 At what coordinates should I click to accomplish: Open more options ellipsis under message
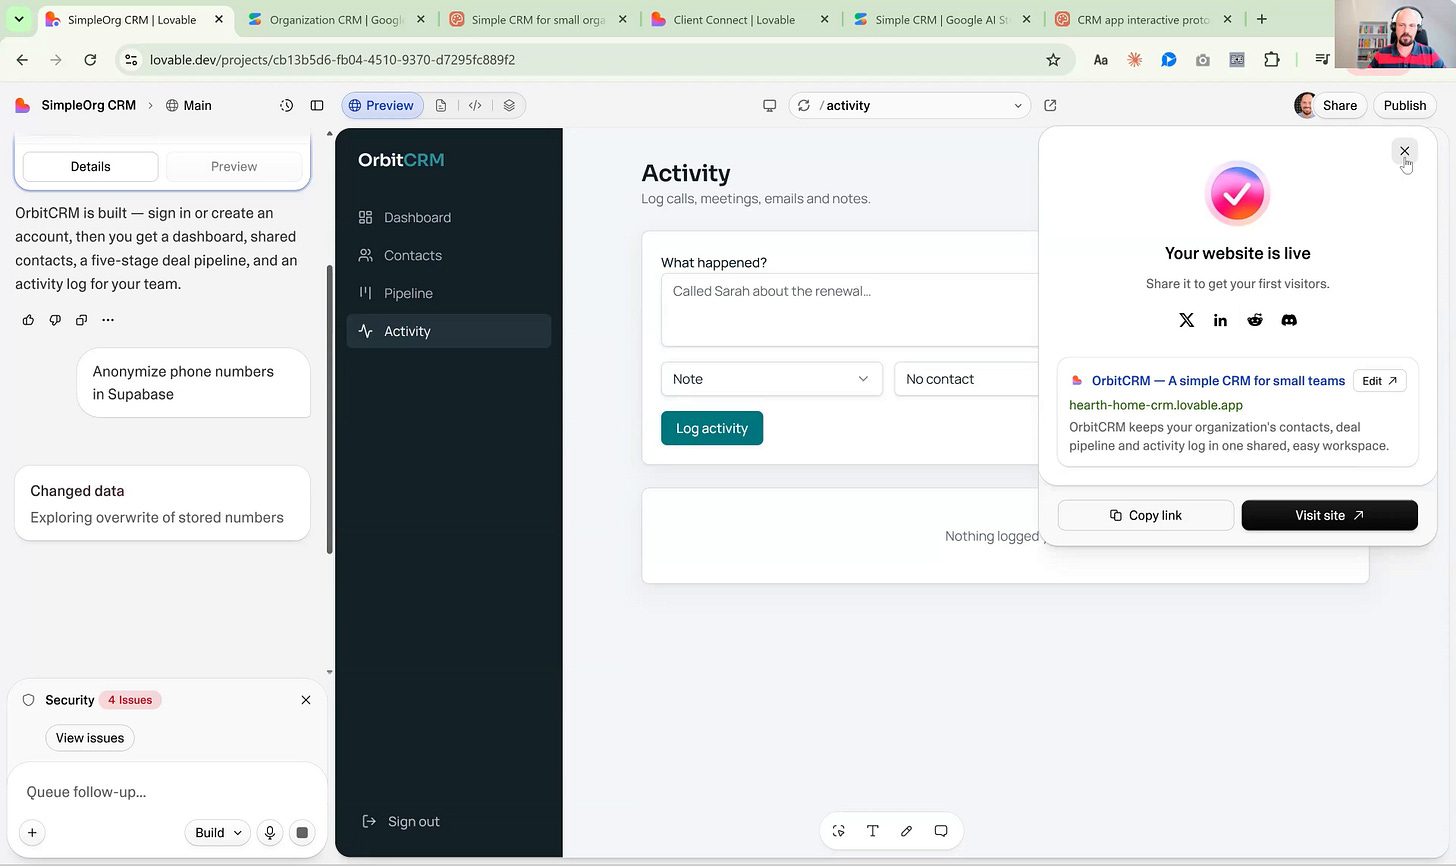coord(108,320)
